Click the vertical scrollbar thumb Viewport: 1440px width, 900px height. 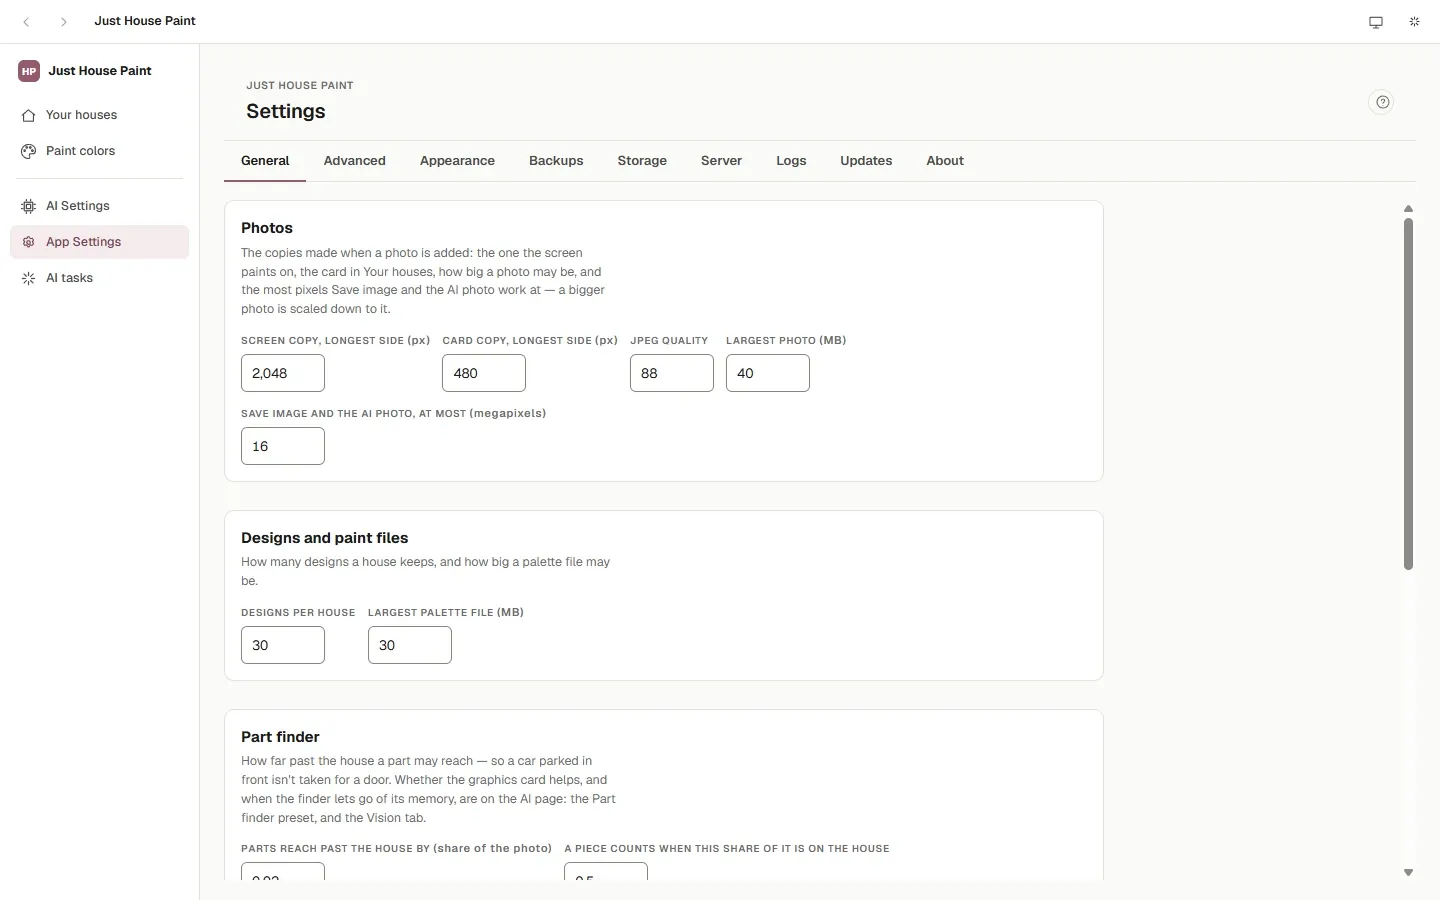coord(1408,394)
